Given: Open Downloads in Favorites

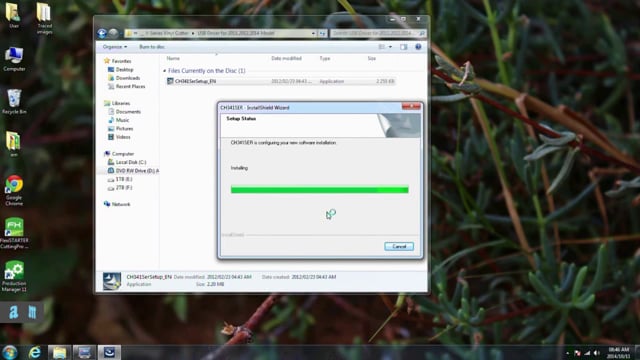Looking at the screenshot, I should [128, 78].
